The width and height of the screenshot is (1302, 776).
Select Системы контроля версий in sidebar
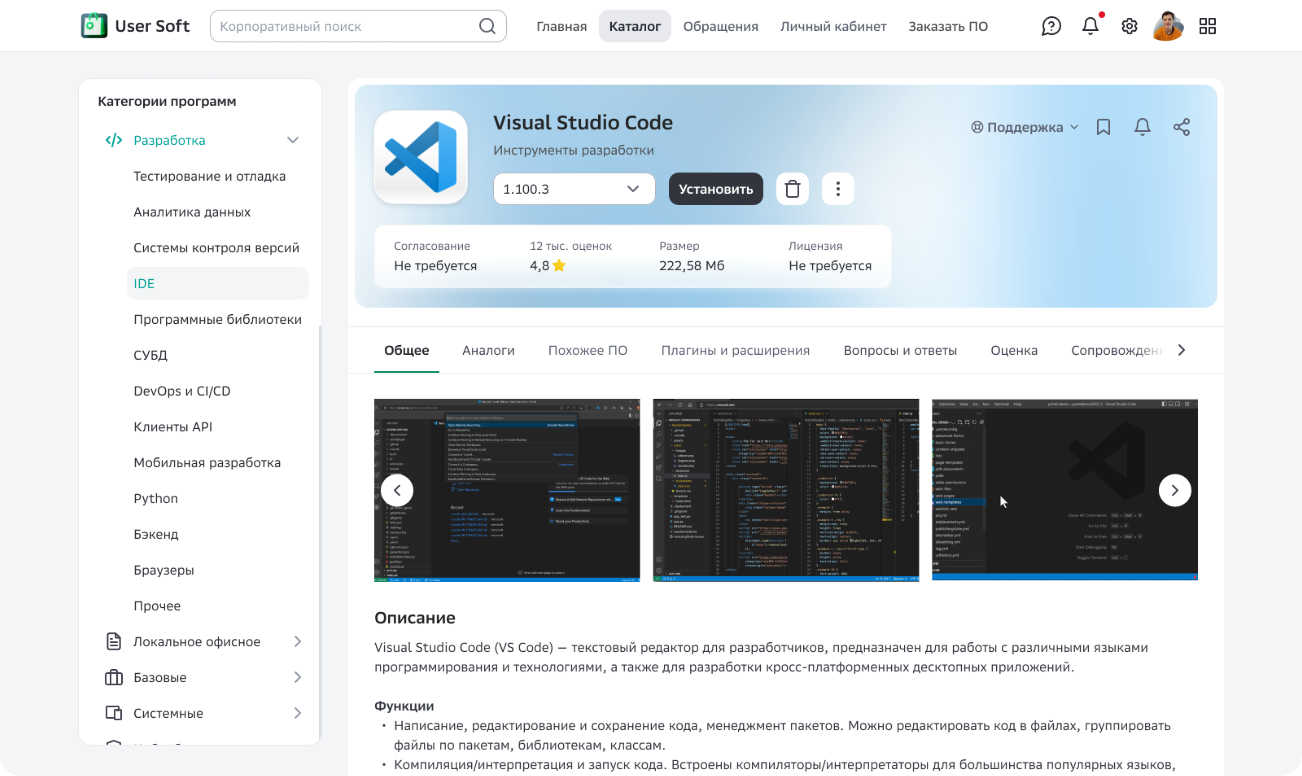pyautogui.click(x=216, y=248)
